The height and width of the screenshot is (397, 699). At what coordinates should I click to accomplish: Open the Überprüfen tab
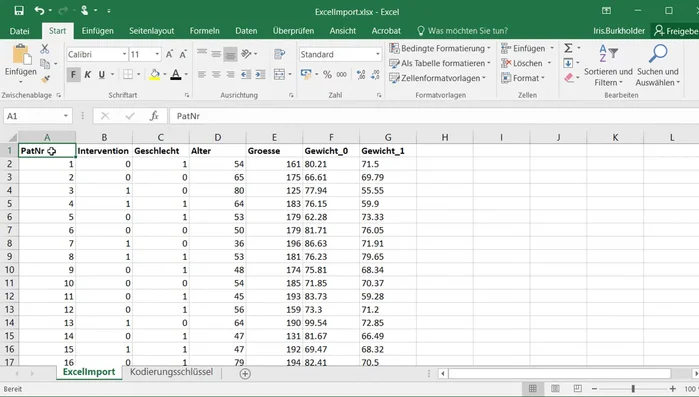point(293,31)
